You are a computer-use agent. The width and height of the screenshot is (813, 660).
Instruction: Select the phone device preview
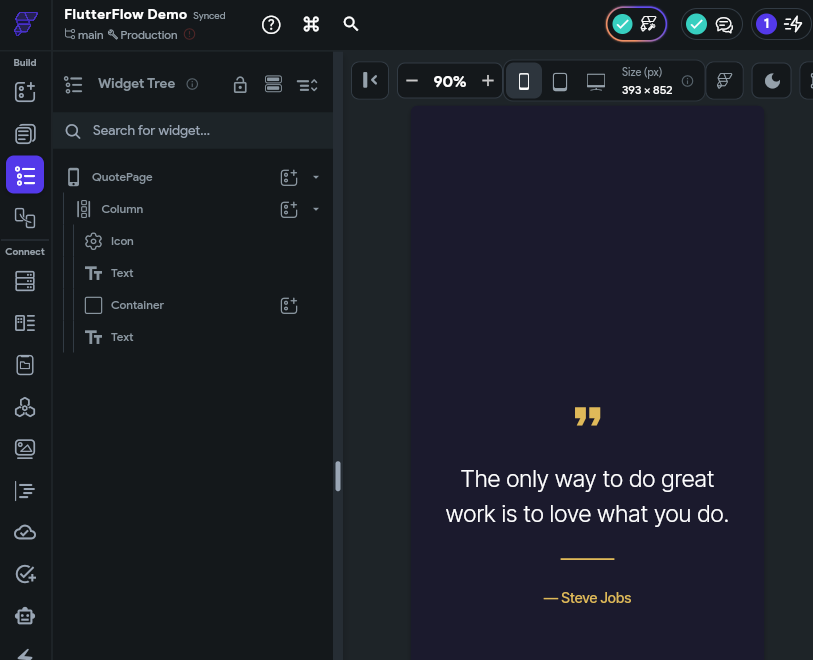[524, 81]
